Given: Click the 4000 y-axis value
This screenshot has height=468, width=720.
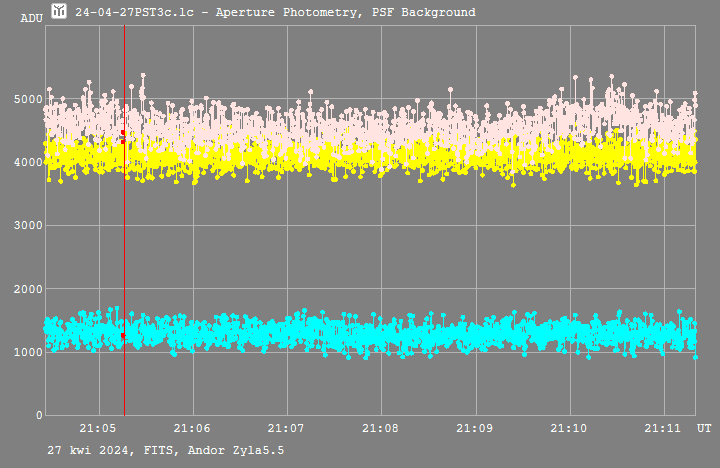Looking at the screenshot, I should pyautogui.click(x=28, y=163).
